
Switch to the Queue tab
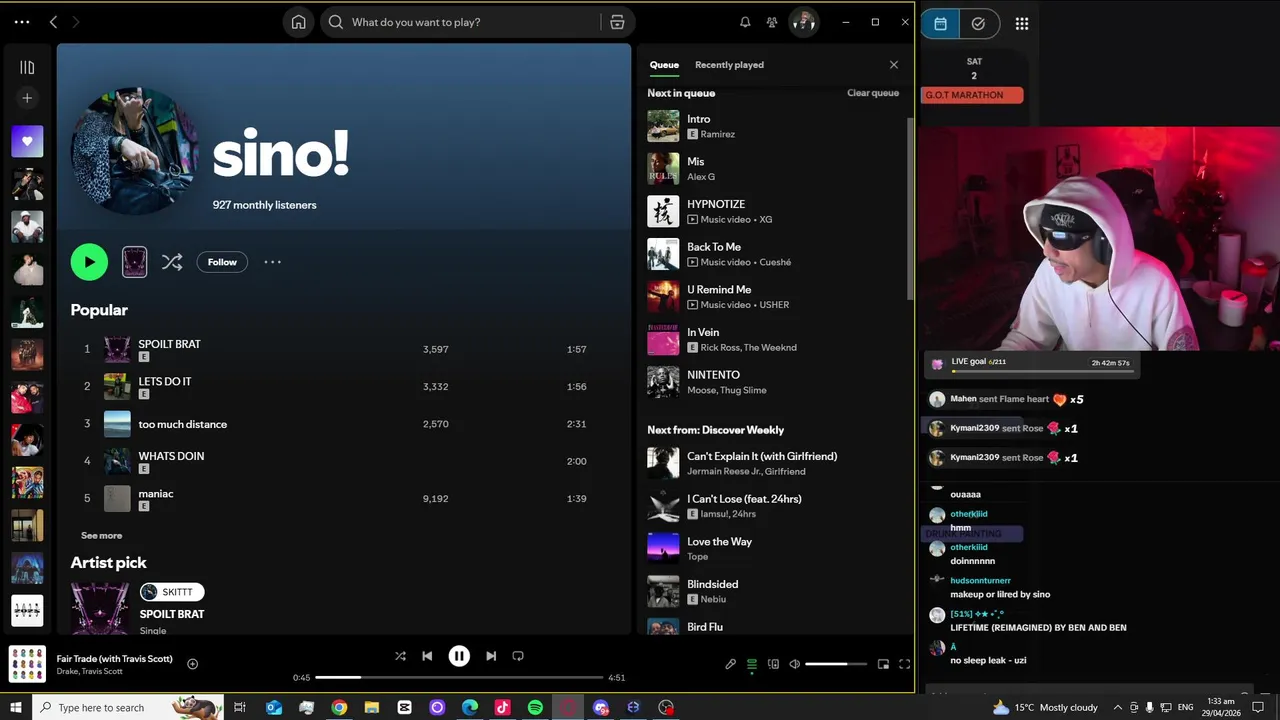coord(664,65)
